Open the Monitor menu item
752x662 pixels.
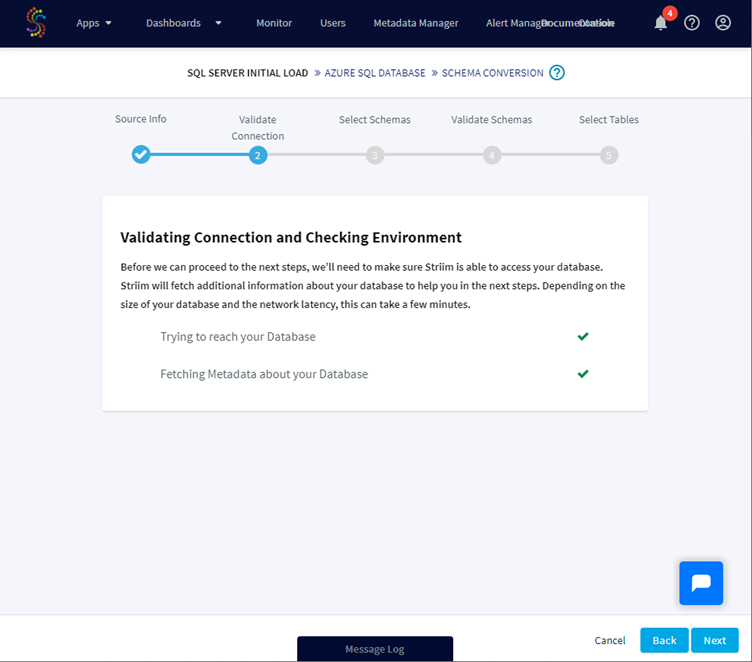coord(274,23)
